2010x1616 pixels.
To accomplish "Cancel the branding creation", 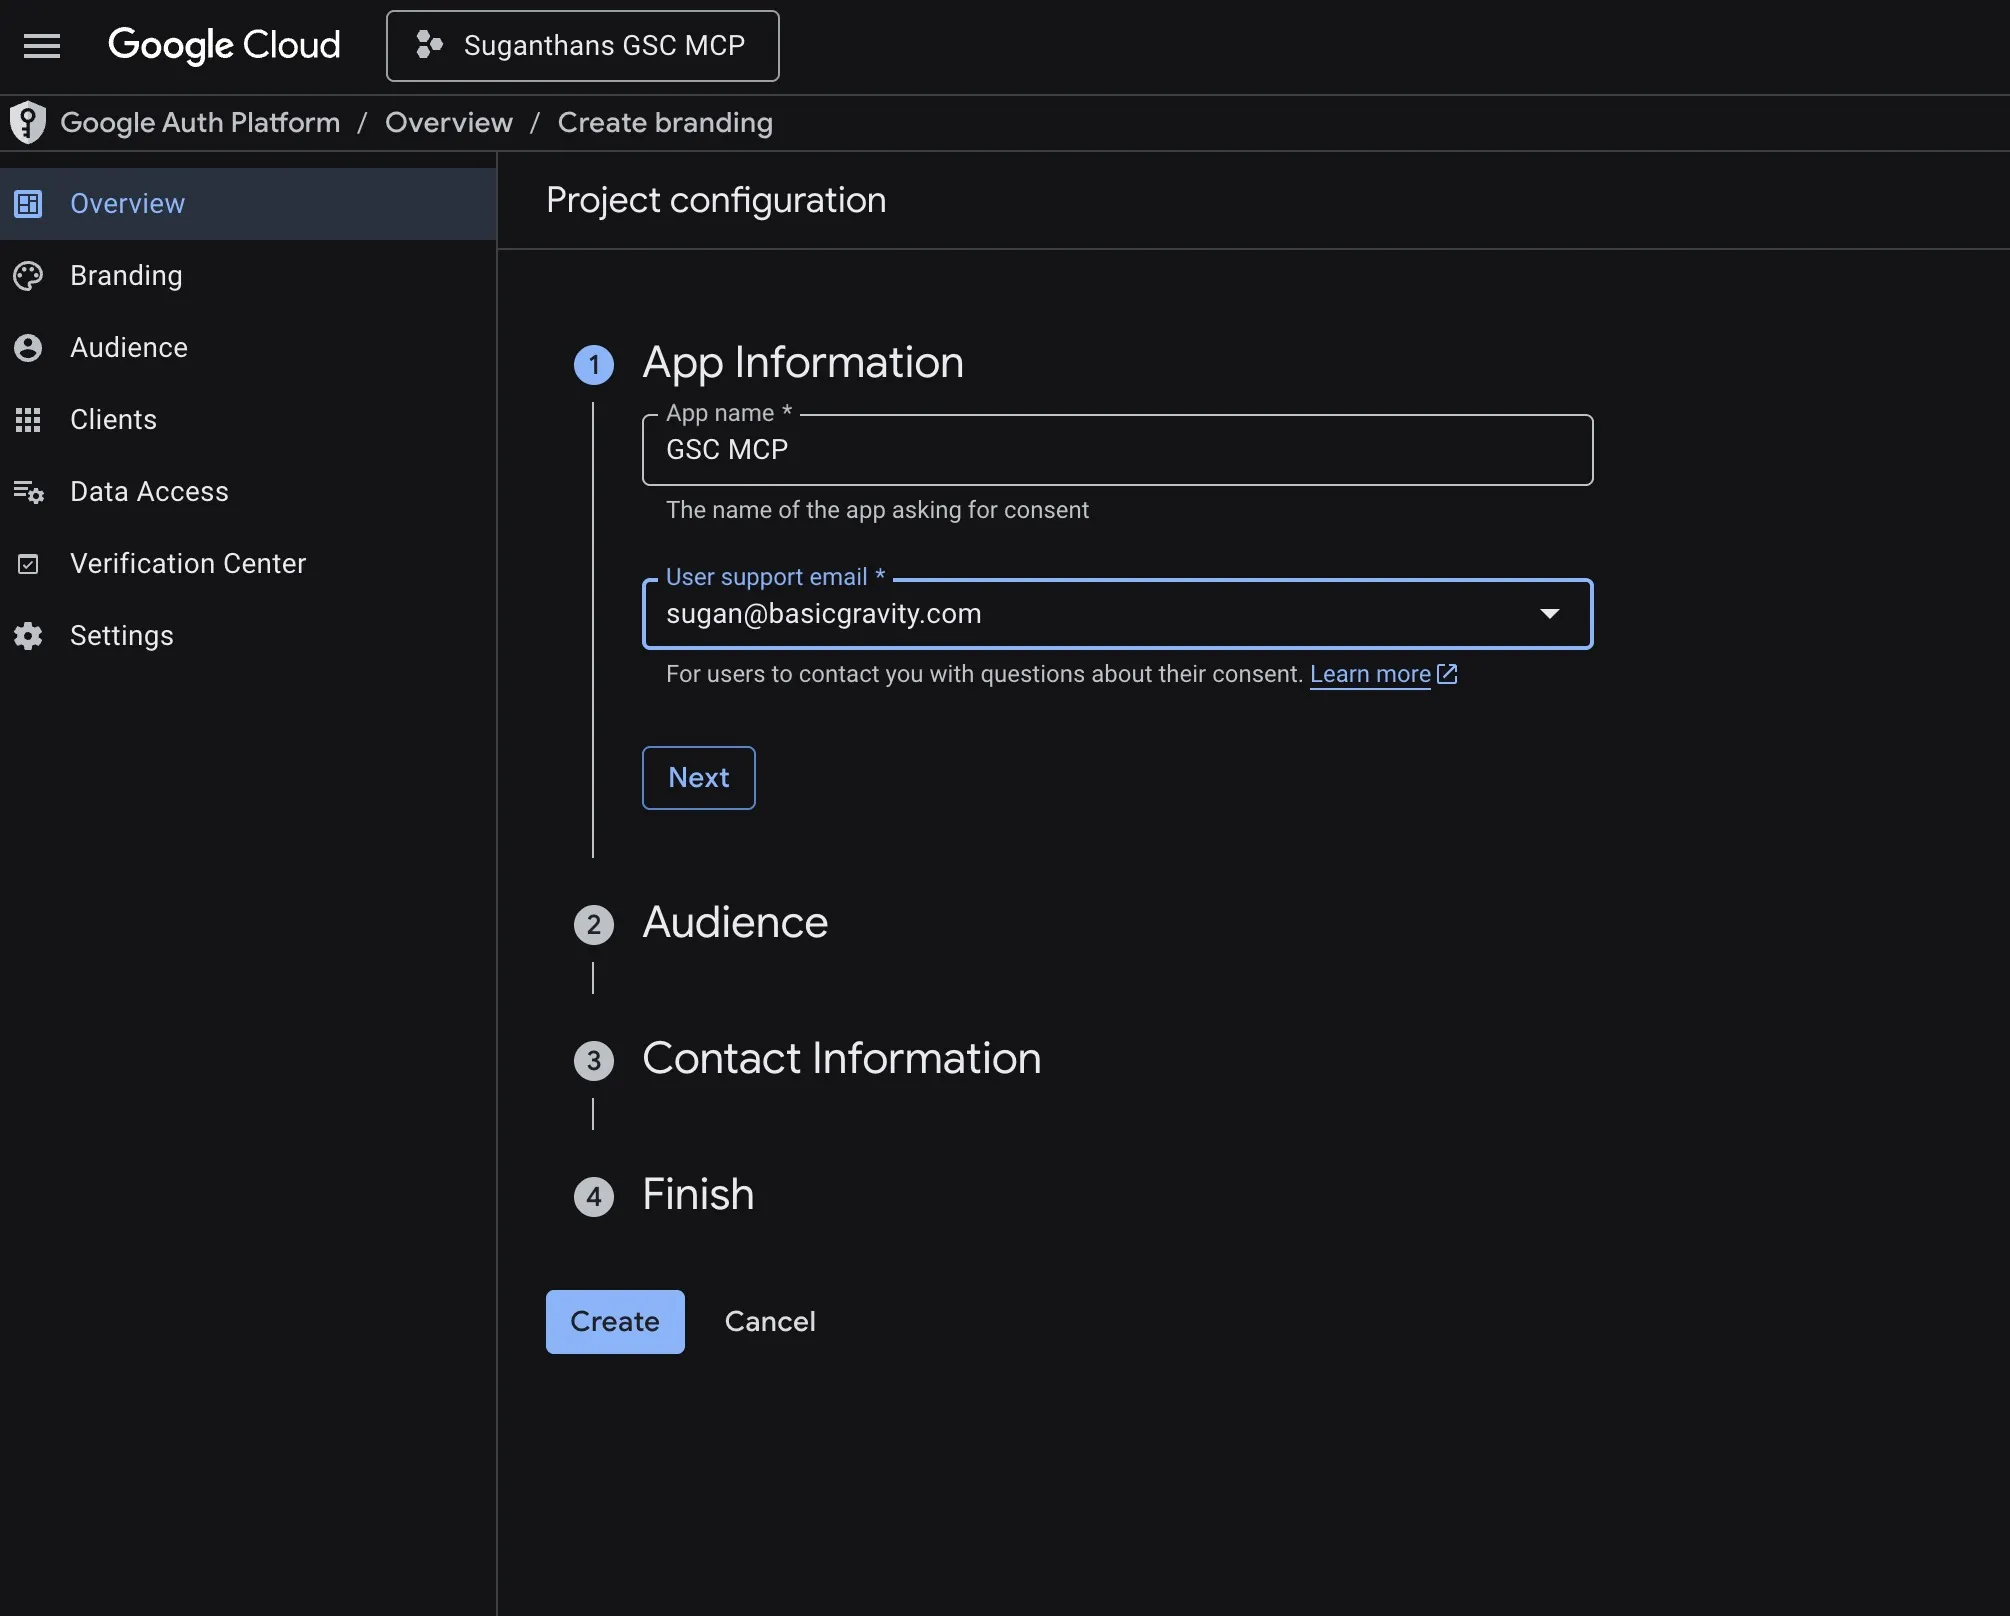I will pos(769,1322).
